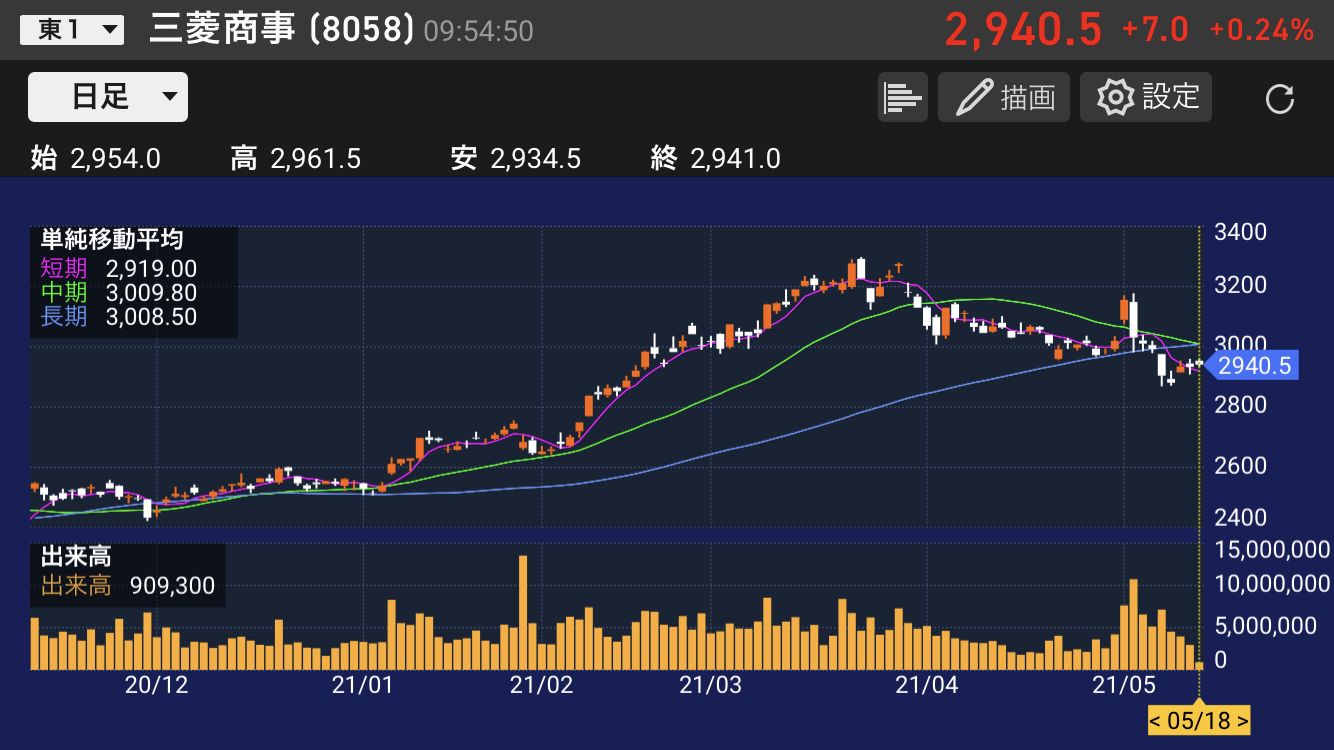Image resolution: width=1334 pixels, height=750 pixels.
Task: Click the left arrow on 05/18 marker
Action: coord(1155,720)
